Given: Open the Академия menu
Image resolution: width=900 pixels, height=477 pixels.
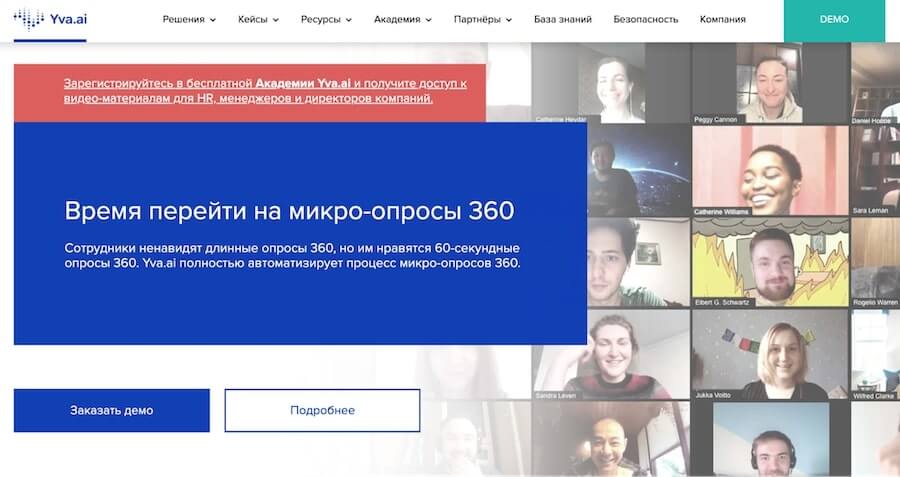Looking at the screenshot, I should point(403,19).
